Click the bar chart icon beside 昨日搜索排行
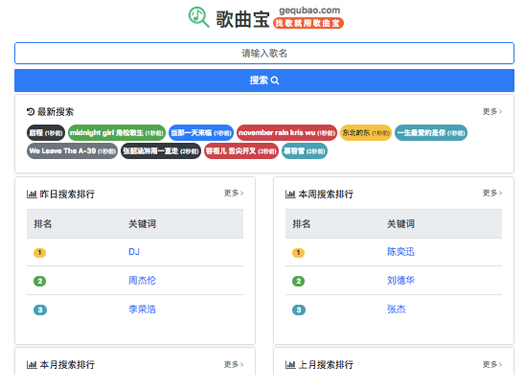Image resolution: width=523 pixels, height=375 pixels. [32, 194]
